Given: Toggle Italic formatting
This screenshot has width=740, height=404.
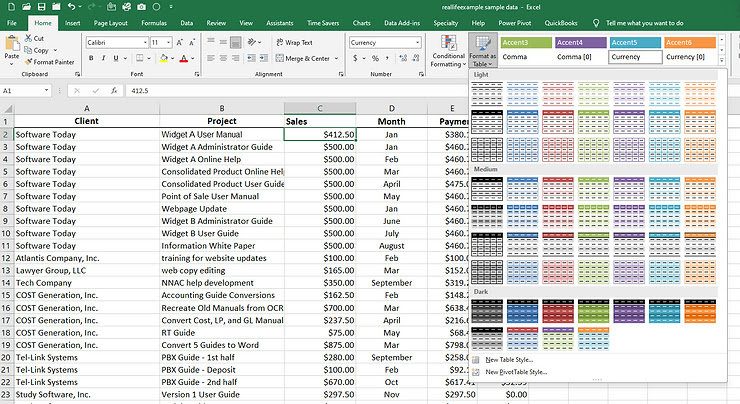Looking at the screenshot, I should [x=103, y=58].
